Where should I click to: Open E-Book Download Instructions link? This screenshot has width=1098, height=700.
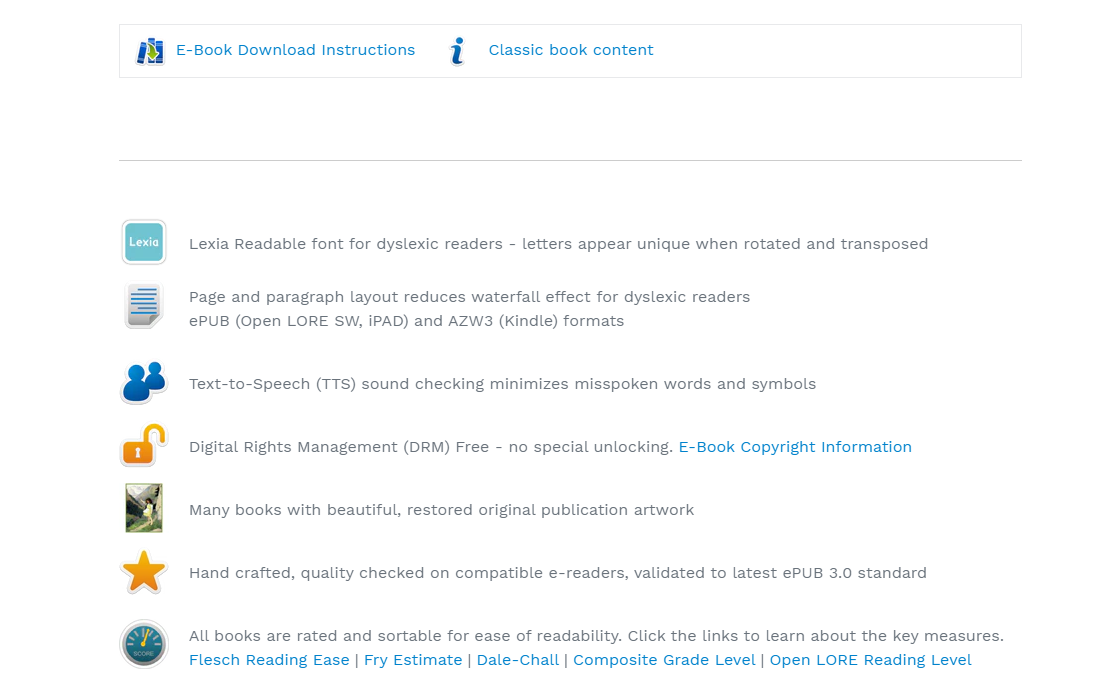(296, 50)
